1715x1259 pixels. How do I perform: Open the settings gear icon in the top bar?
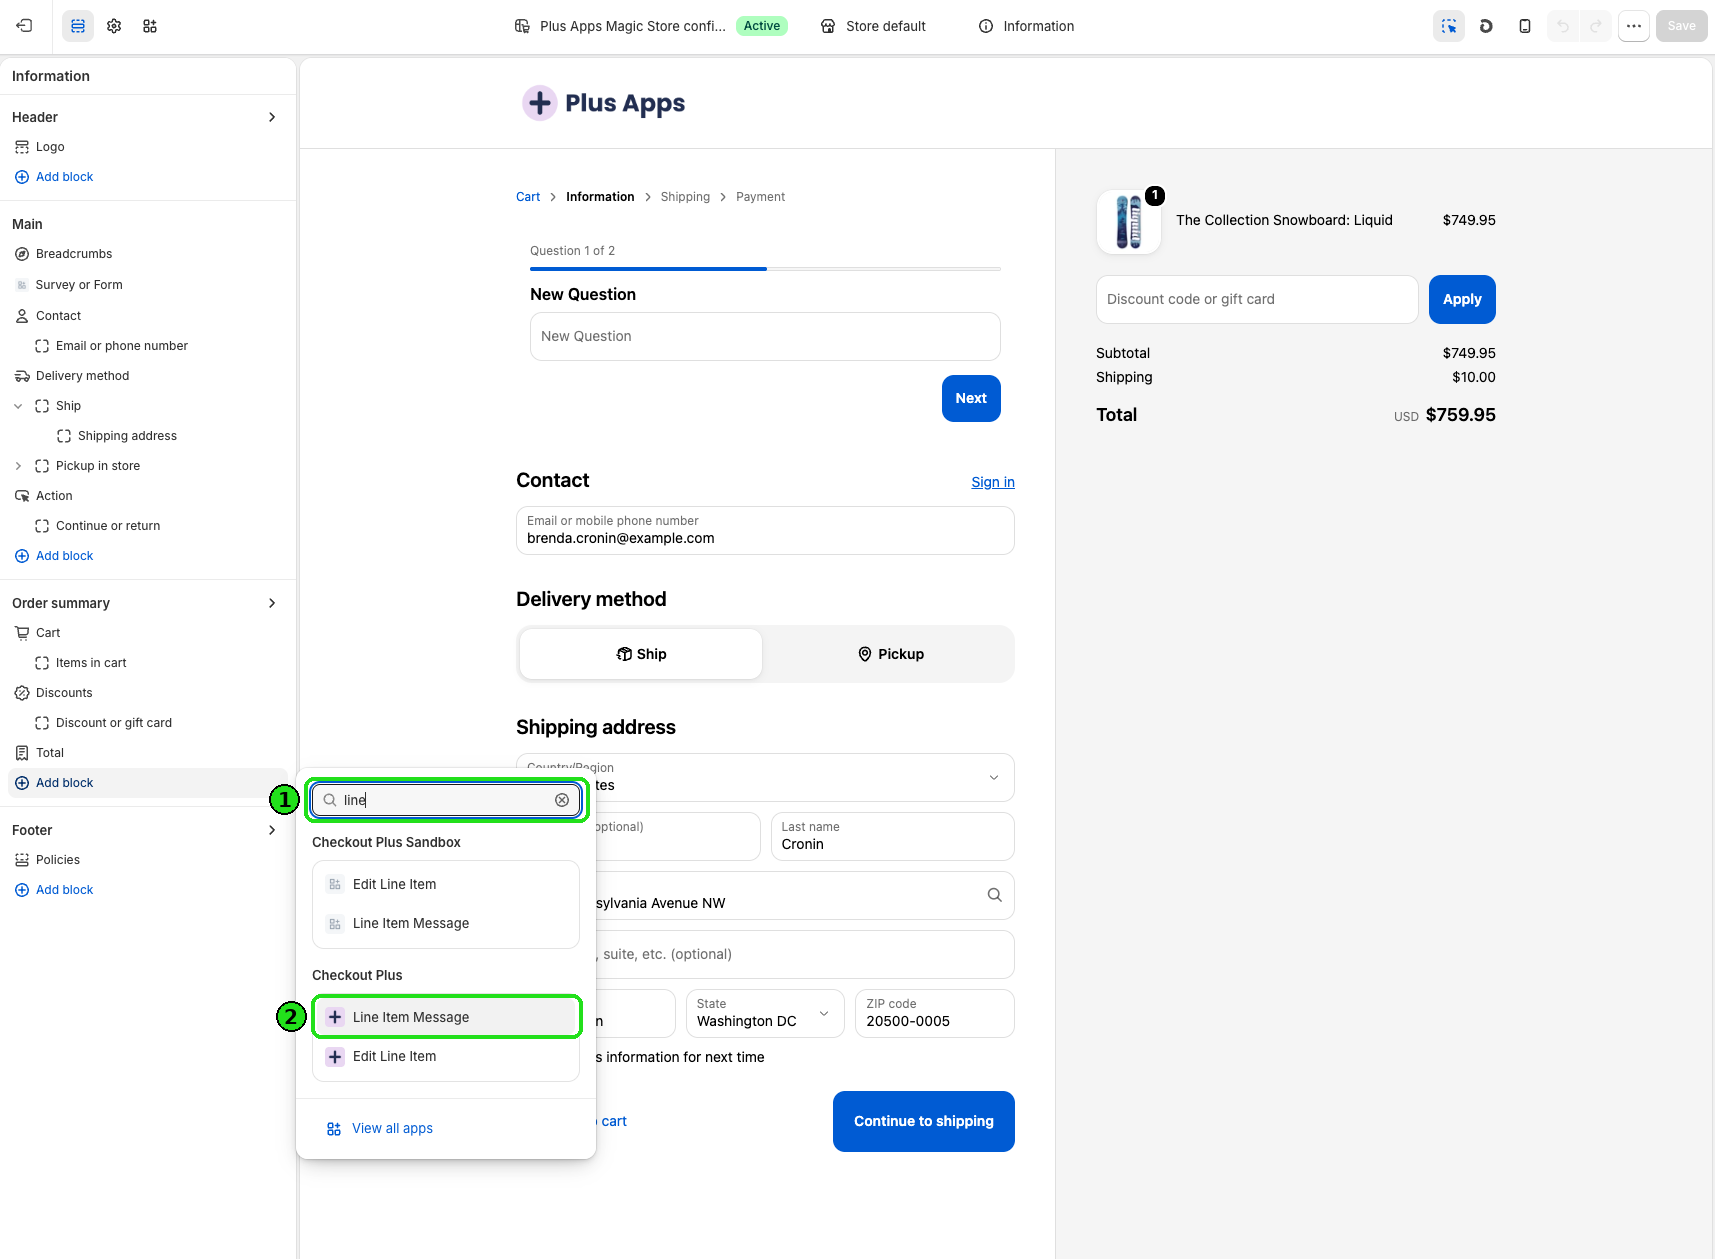click(114, 26)
